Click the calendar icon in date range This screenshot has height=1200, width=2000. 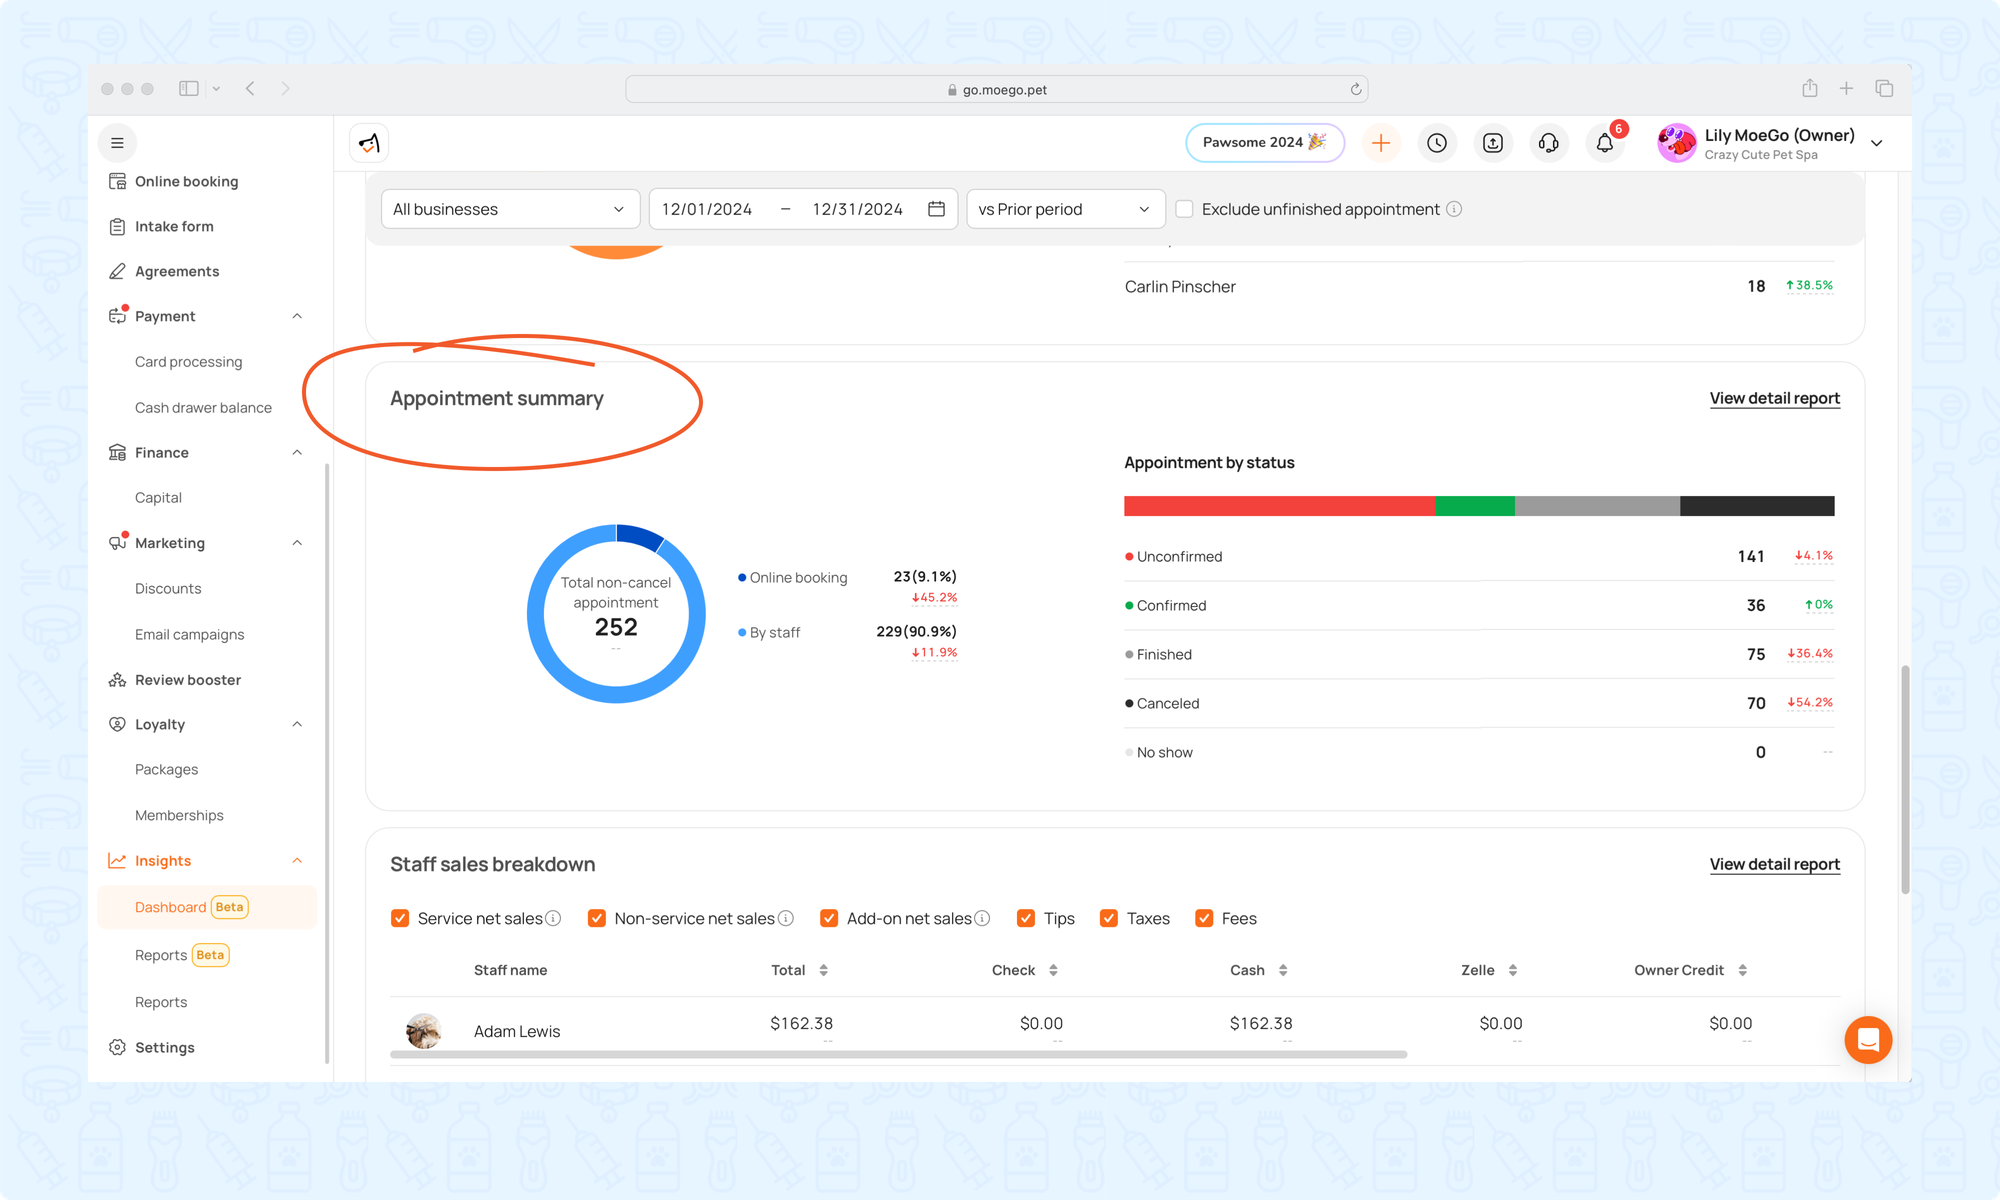936,209
